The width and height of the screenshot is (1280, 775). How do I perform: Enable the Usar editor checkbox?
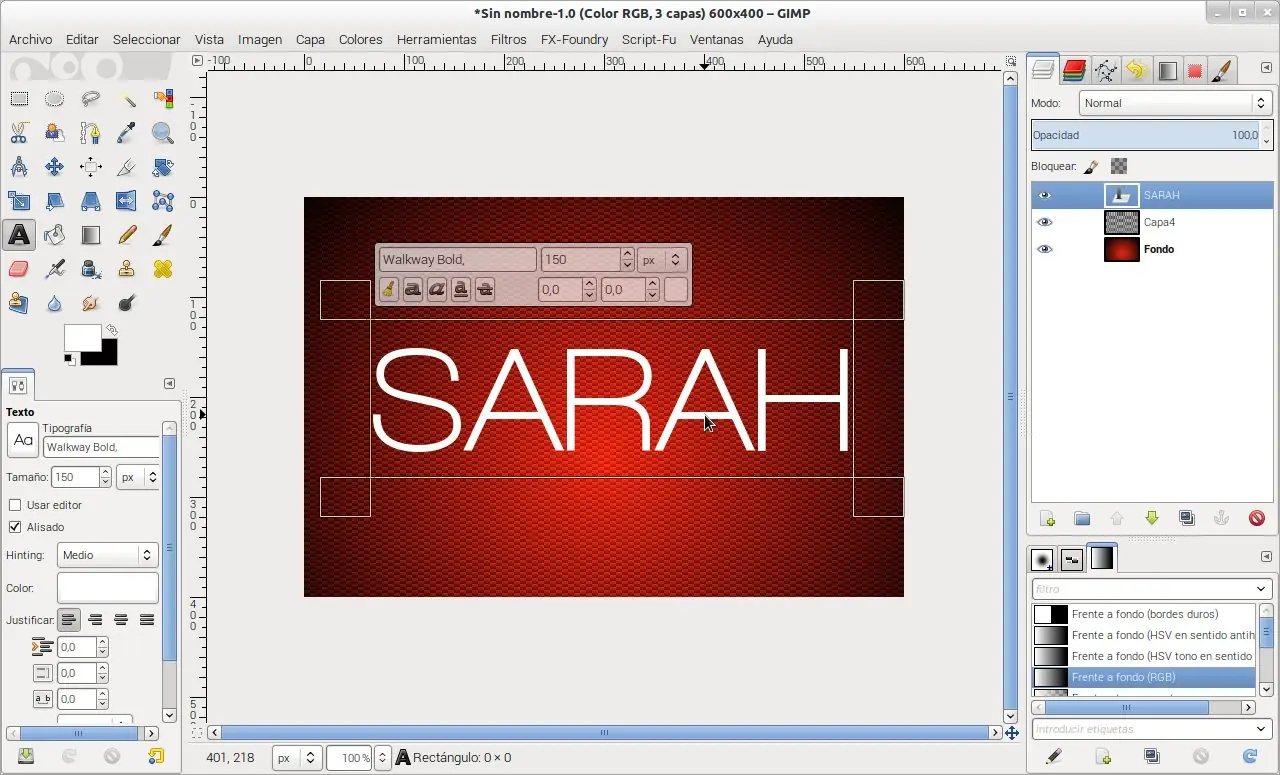15,505
